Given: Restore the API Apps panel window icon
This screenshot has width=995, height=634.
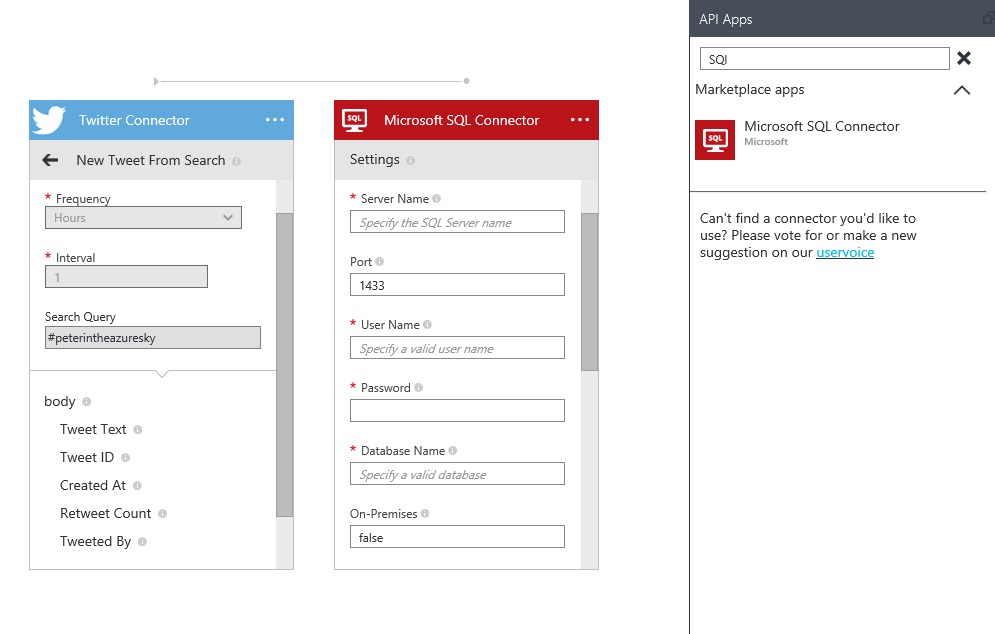Looking at the screenshot, I should pos(988,19).
